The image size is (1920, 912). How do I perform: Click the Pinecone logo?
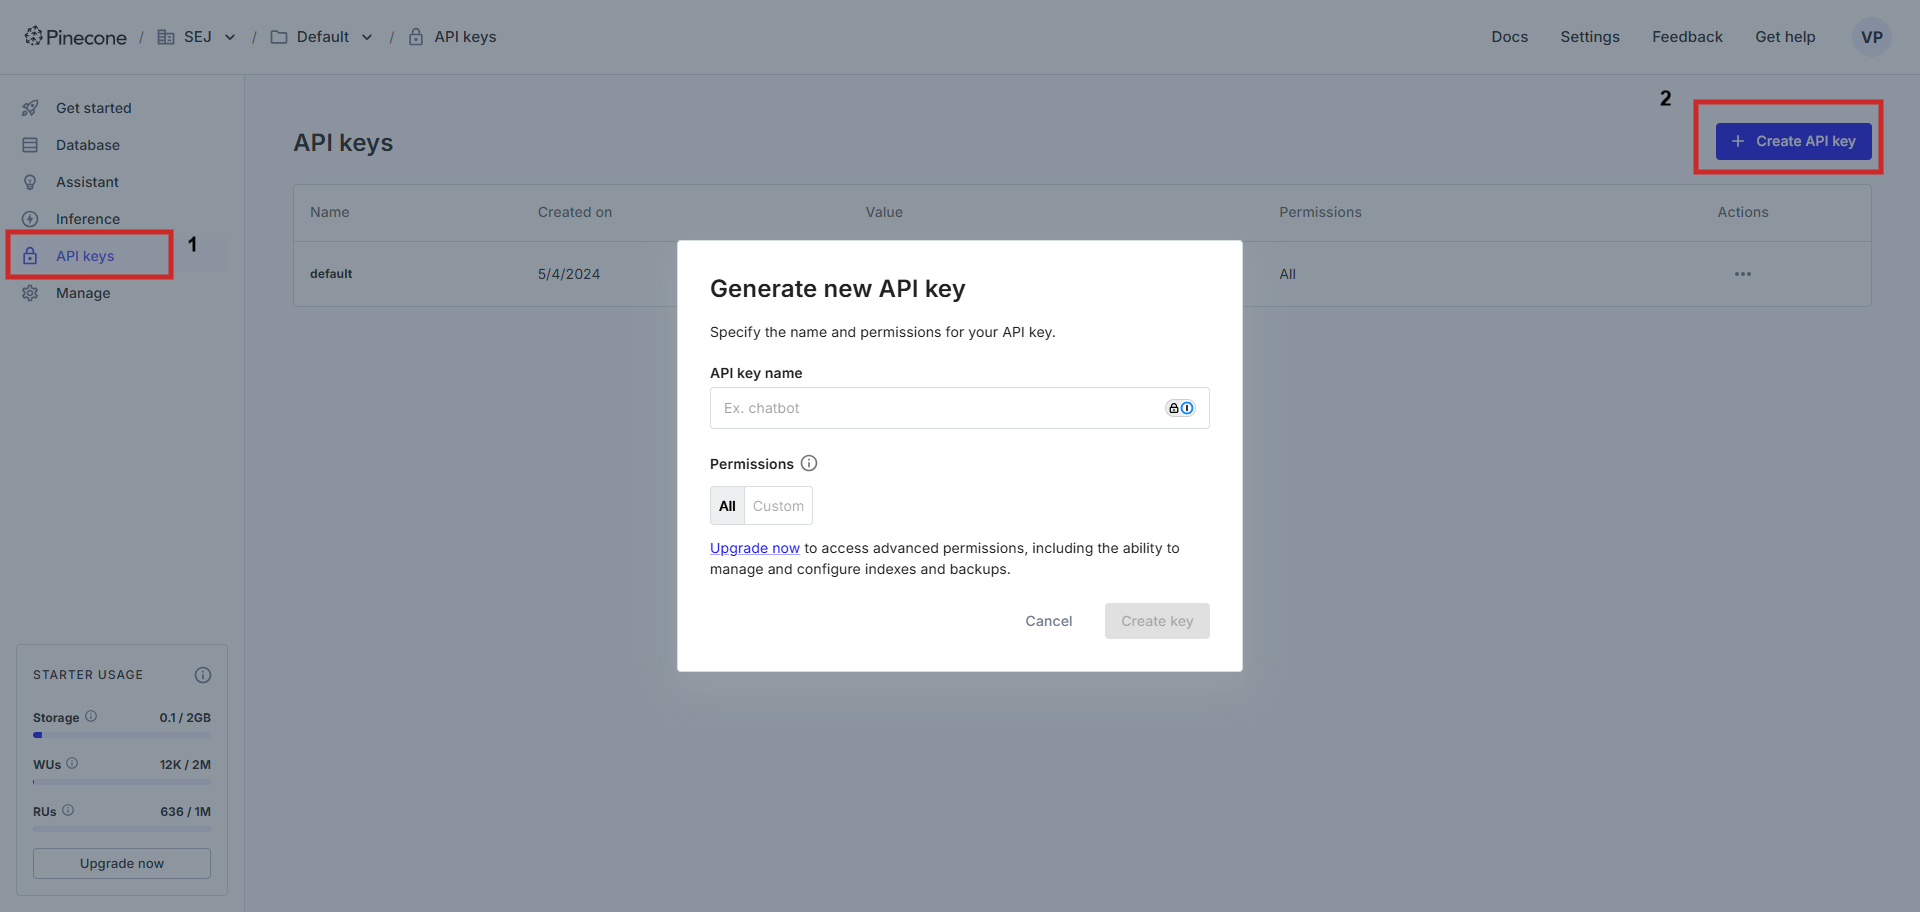75,36
